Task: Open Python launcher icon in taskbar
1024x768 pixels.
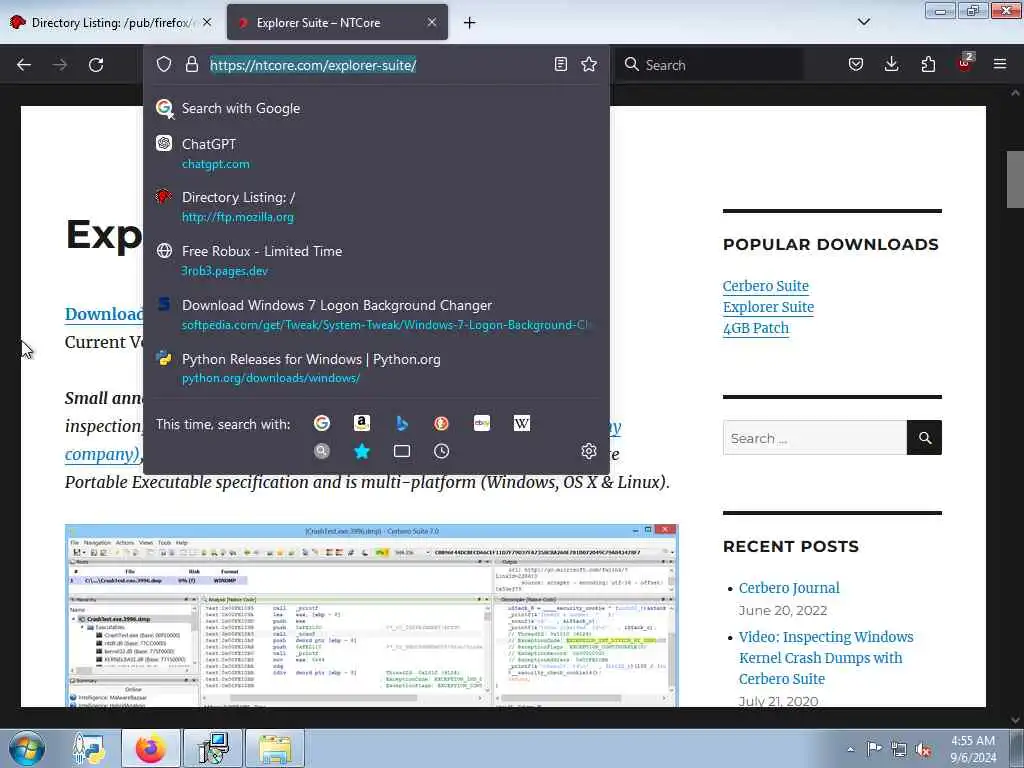Action: [89, 748]
